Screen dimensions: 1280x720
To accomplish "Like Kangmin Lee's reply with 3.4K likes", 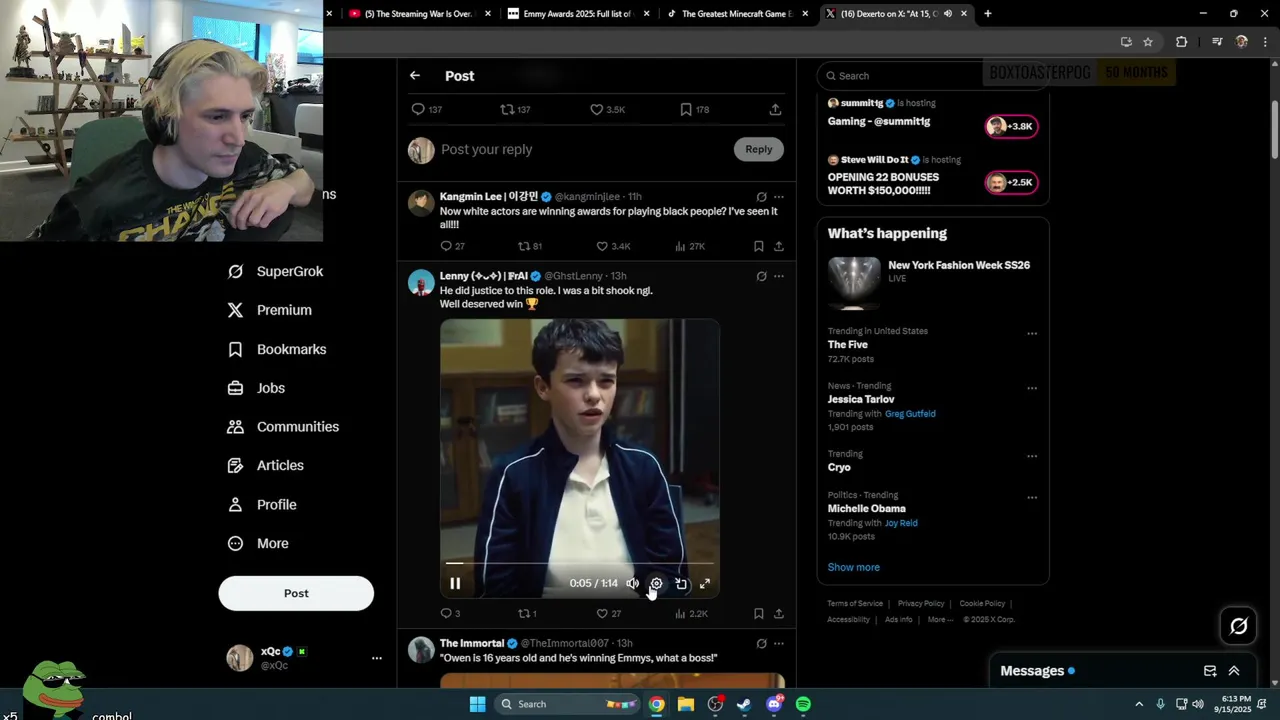I will pyautogui.click(x=613, y=246).
